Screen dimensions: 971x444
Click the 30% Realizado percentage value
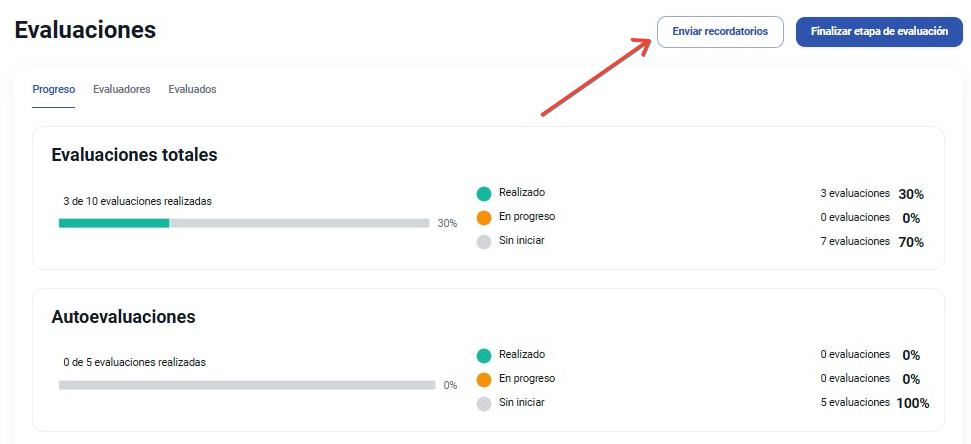pos(910,194)
